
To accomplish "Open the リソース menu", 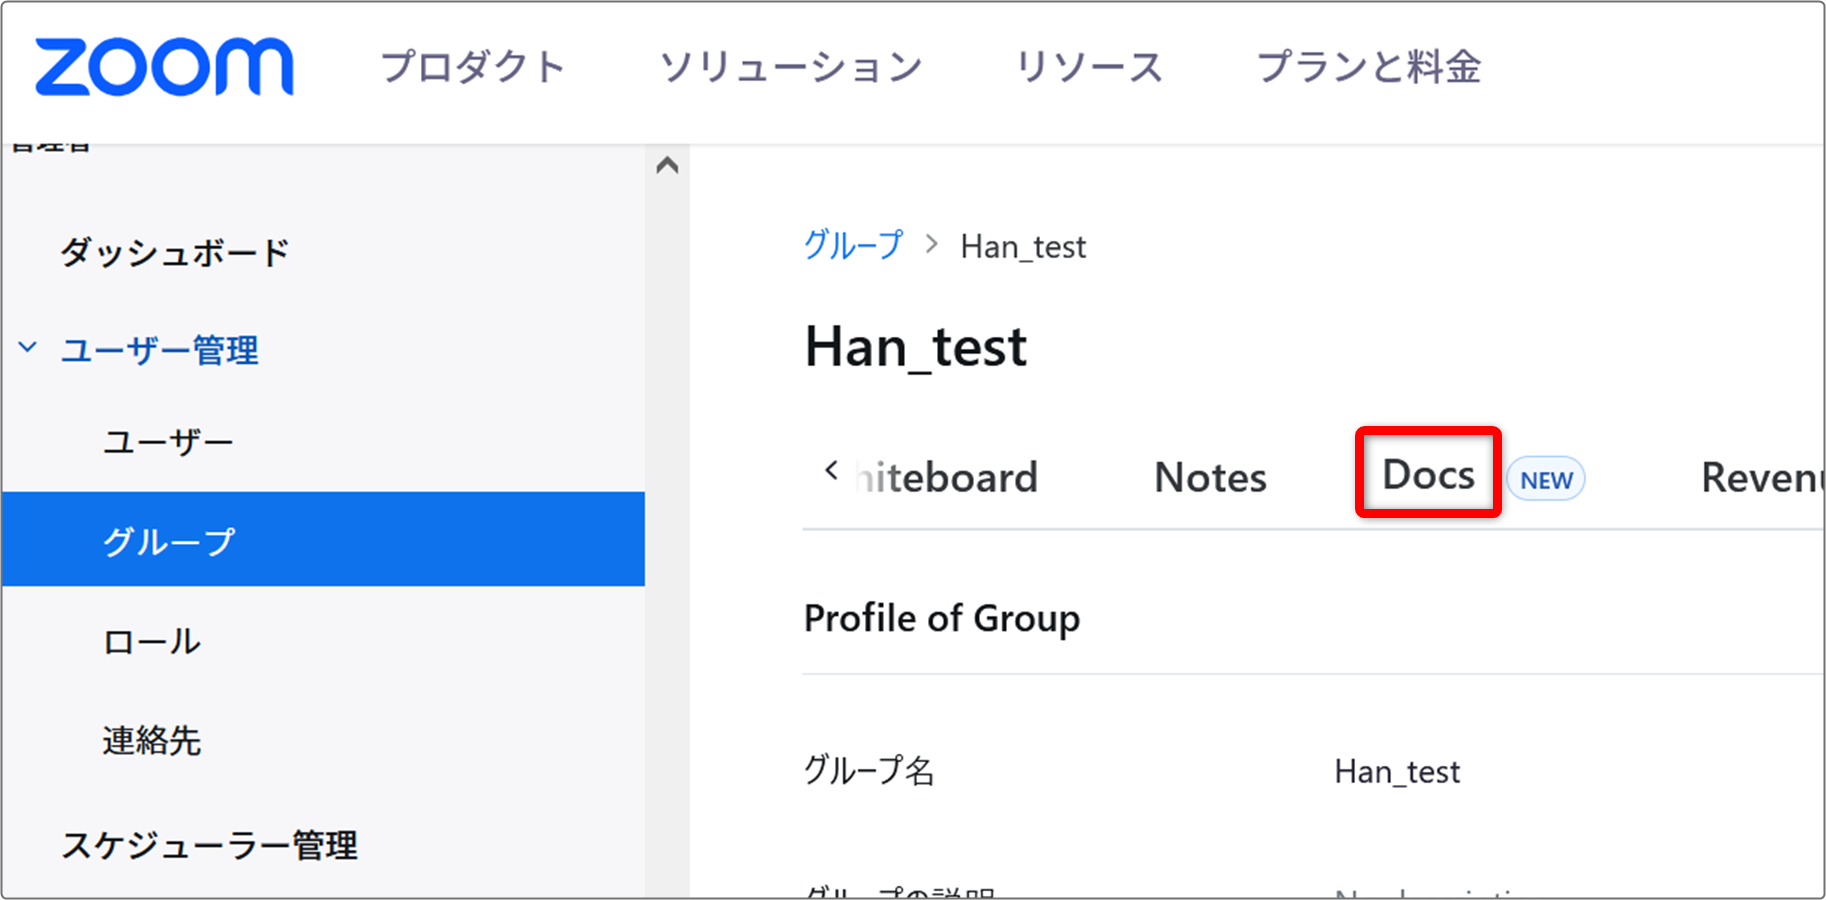I will coord(1089,67).
